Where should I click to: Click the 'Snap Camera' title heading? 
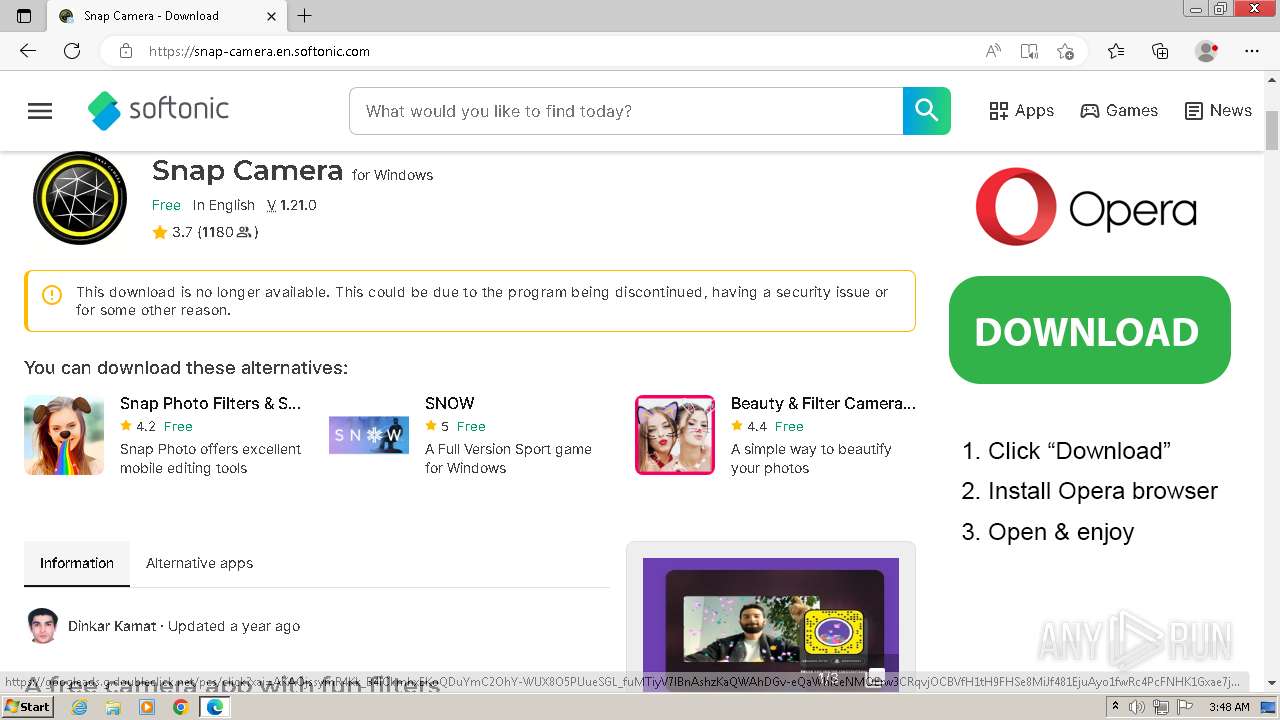pos(248,171)
